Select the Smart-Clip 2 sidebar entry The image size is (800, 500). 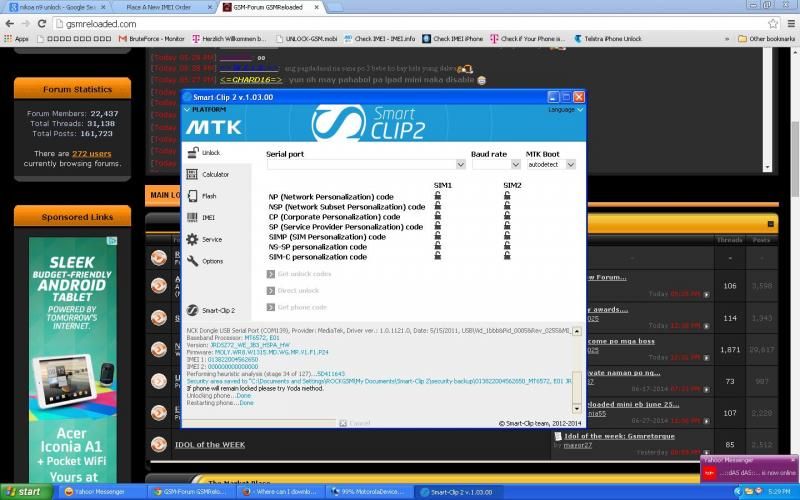(x=211, y=310)
